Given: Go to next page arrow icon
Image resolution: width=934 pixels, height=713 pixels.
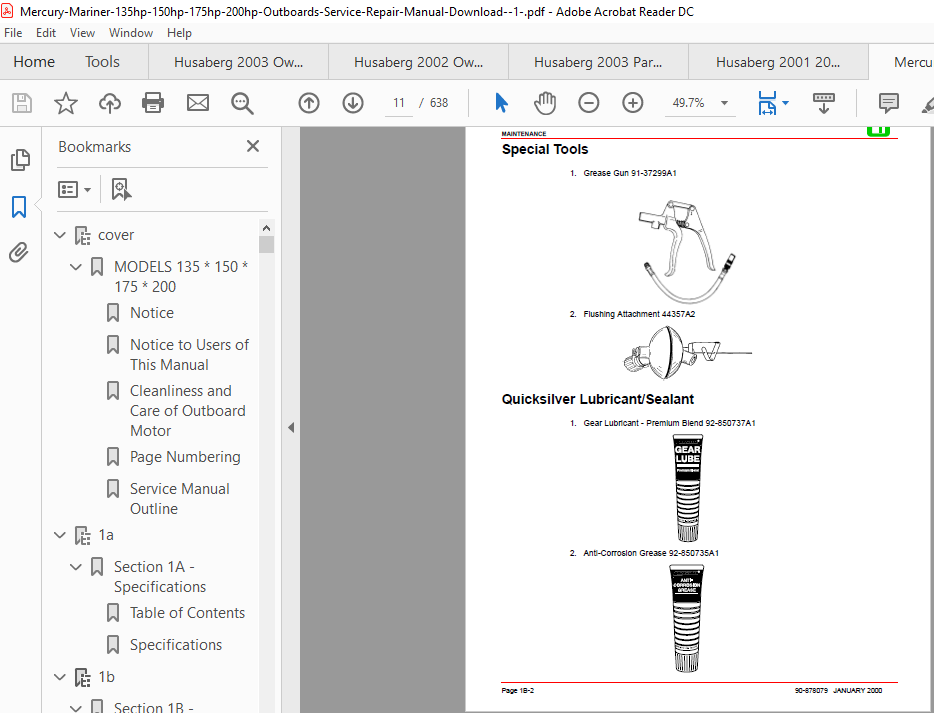Looking at the screenshot, I should [x=353, y=103].
